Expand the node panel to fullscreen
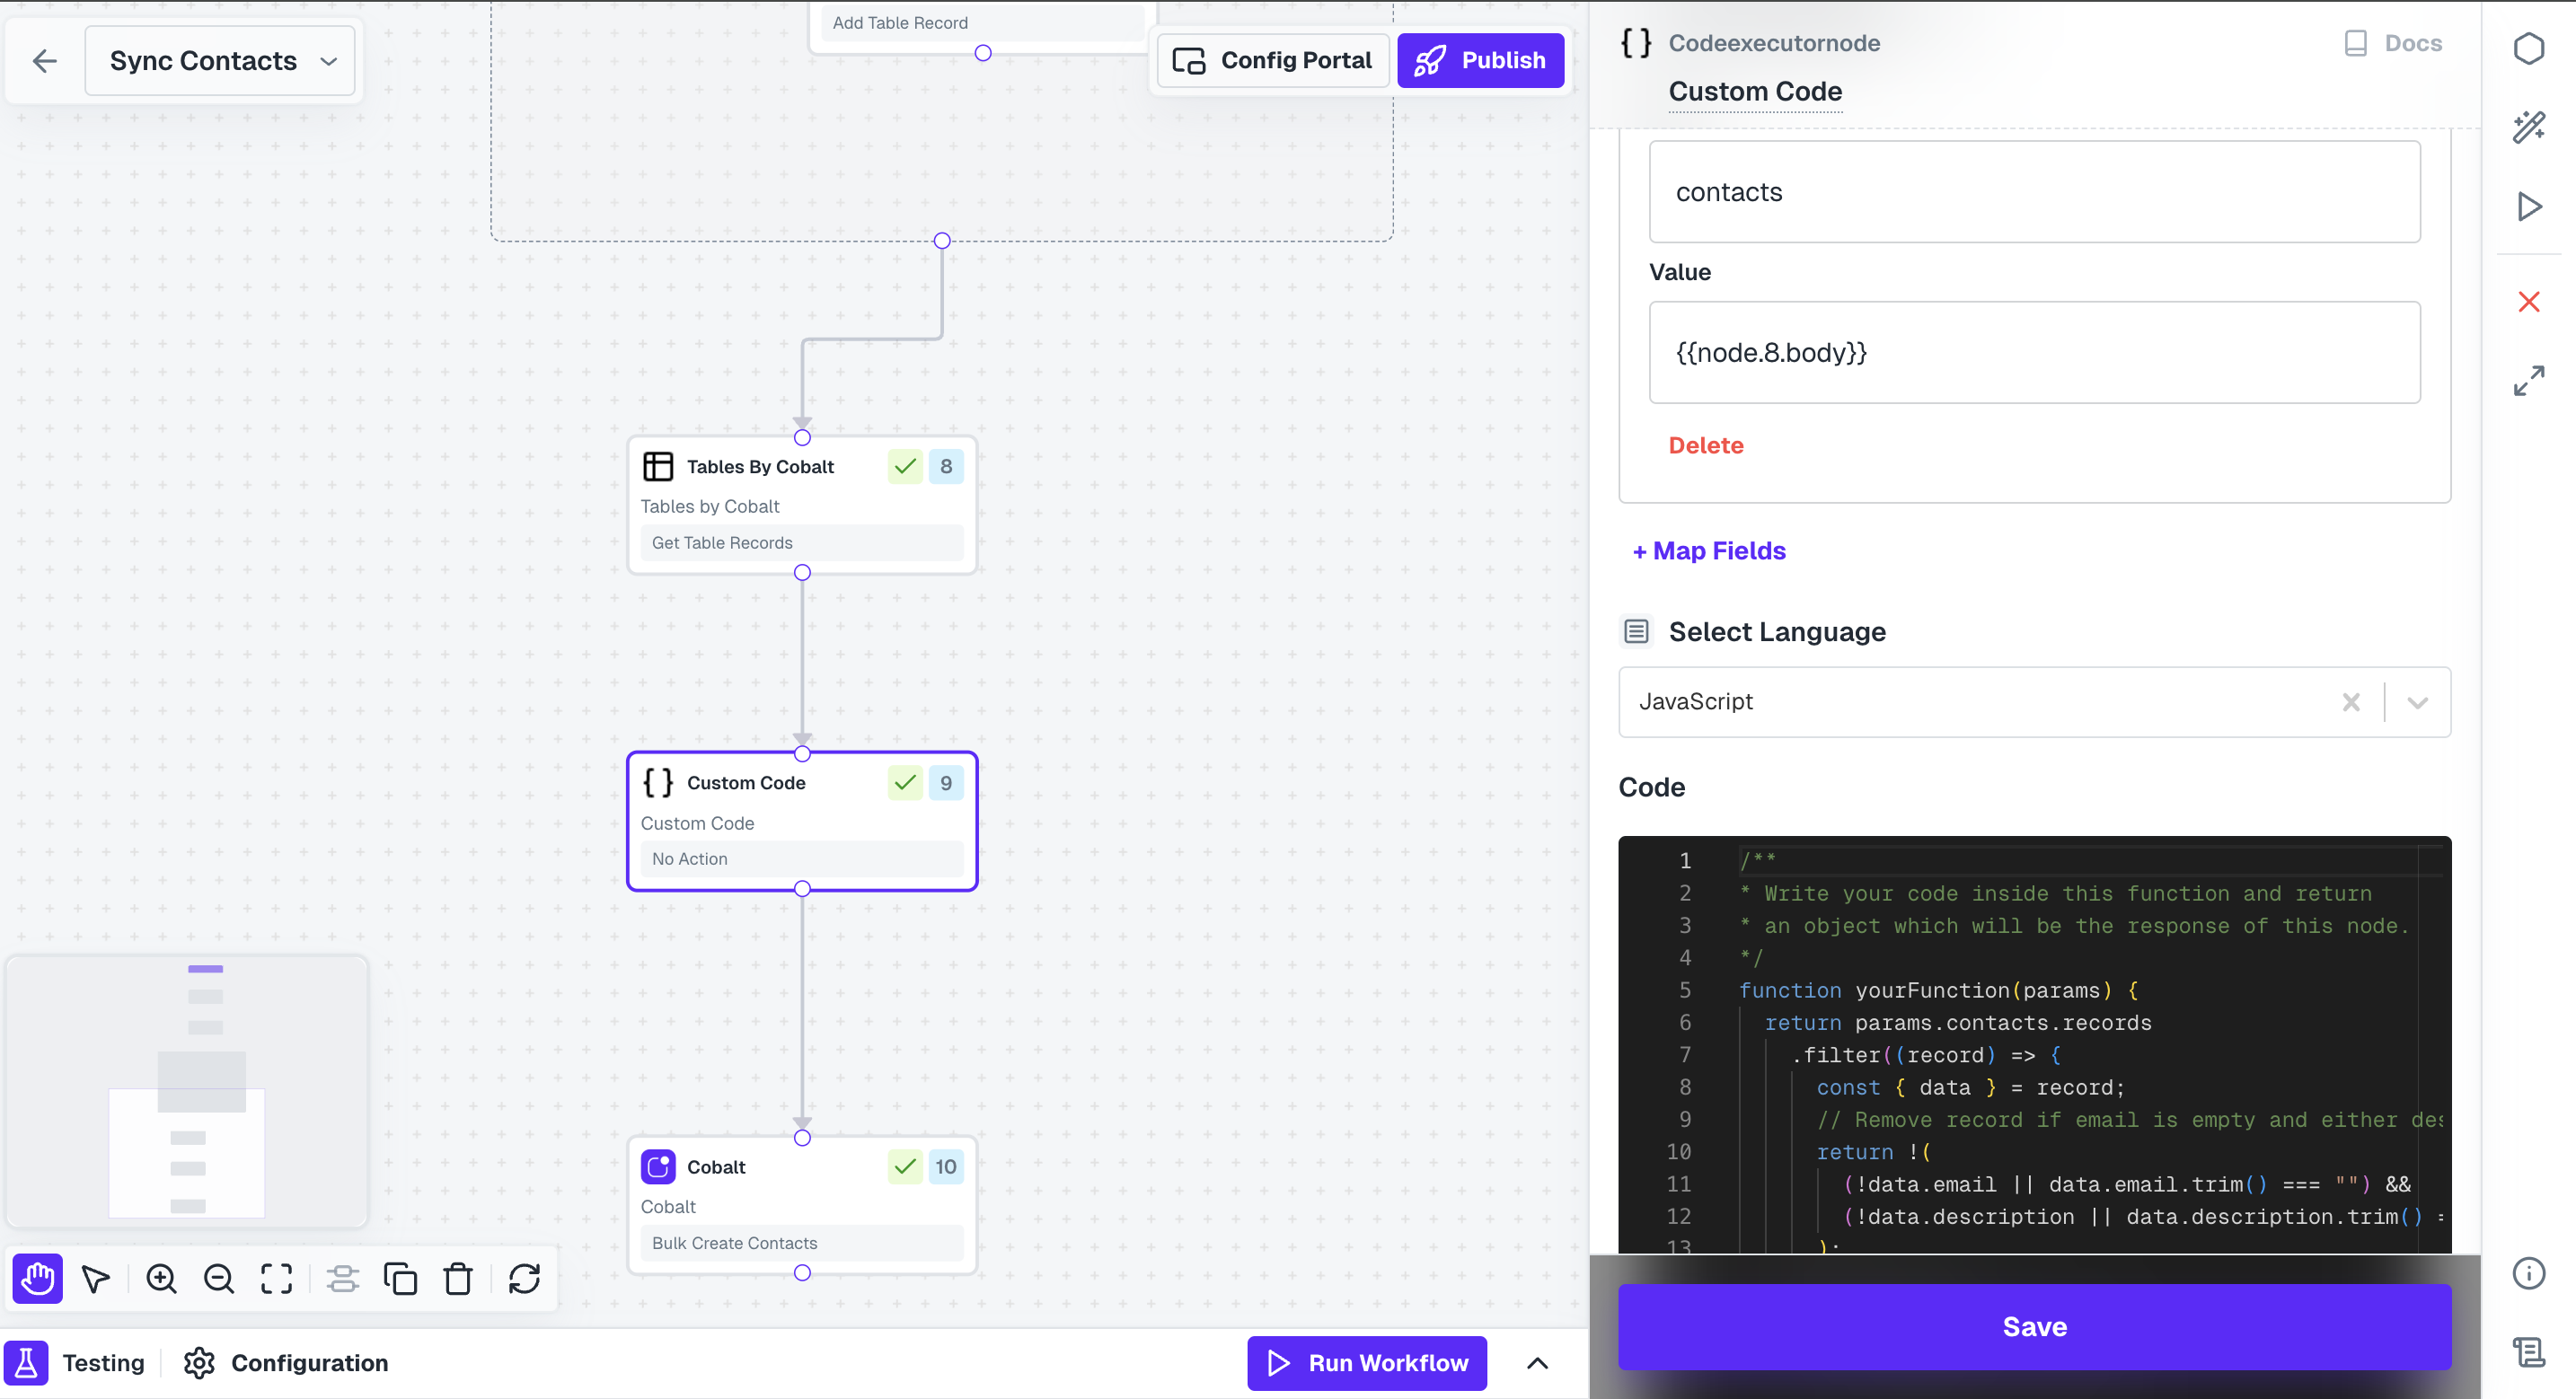2576x1399 pixels. [x=2529, y=380]
